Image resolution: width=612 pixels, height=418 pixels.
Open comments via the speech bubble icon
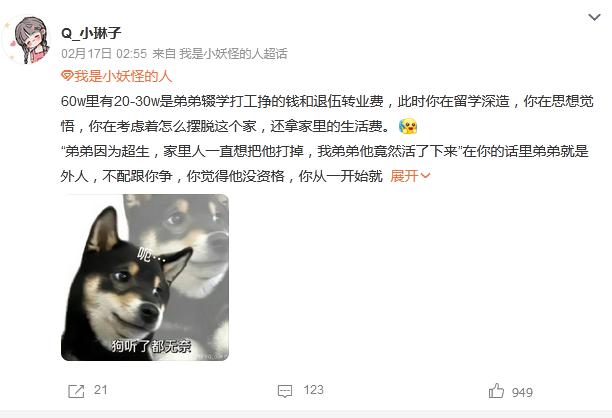pos(285,391)
